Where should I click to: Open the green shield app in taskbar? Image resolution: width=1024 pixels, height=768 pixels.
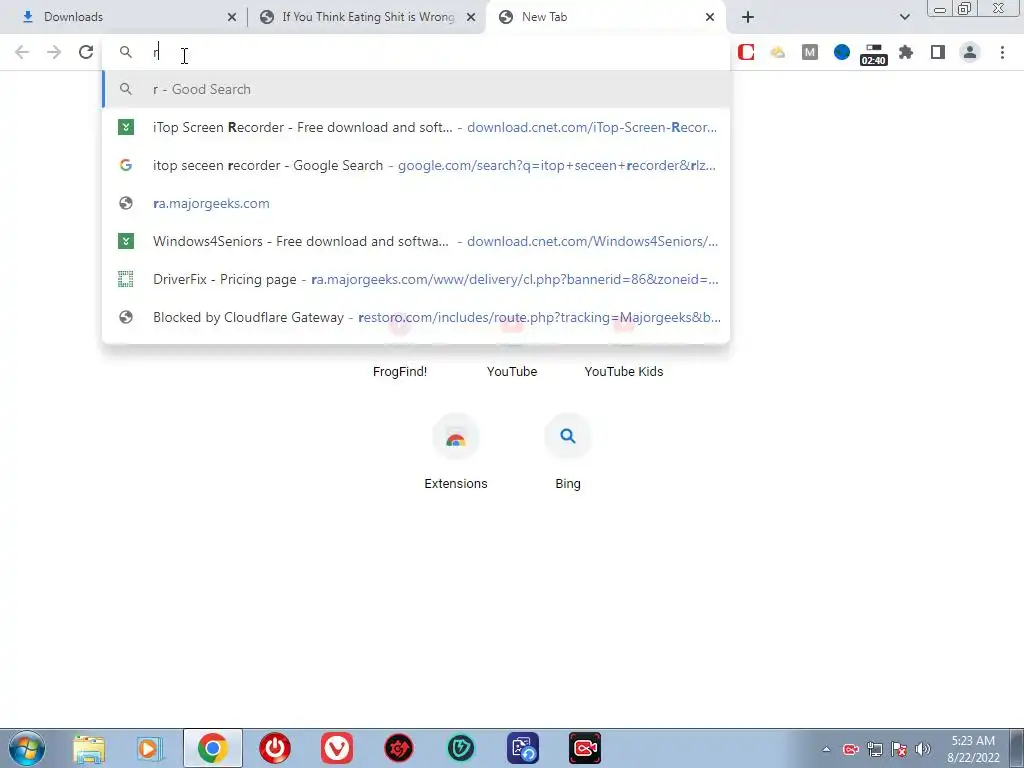coord(461,748)
